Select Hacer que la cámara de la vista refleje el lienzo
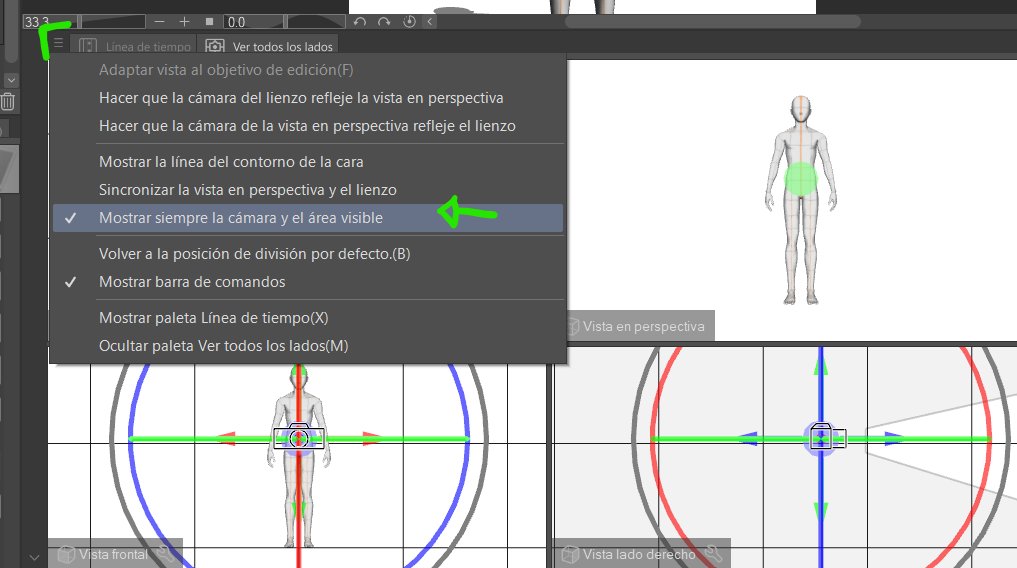 click(x=307, y=126)
